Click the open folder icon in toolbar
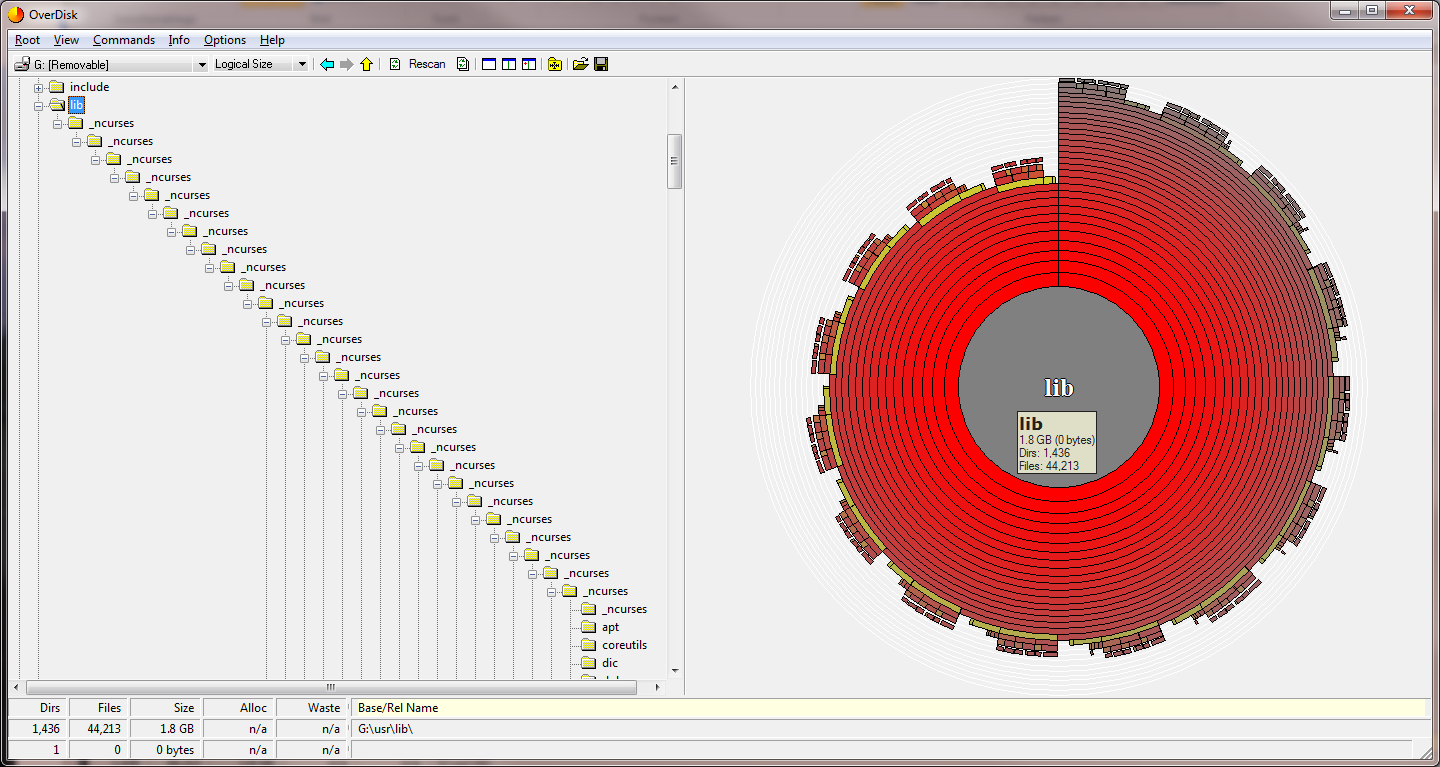The width and height of the screenshot is (1440, 767). pos(580,64)
